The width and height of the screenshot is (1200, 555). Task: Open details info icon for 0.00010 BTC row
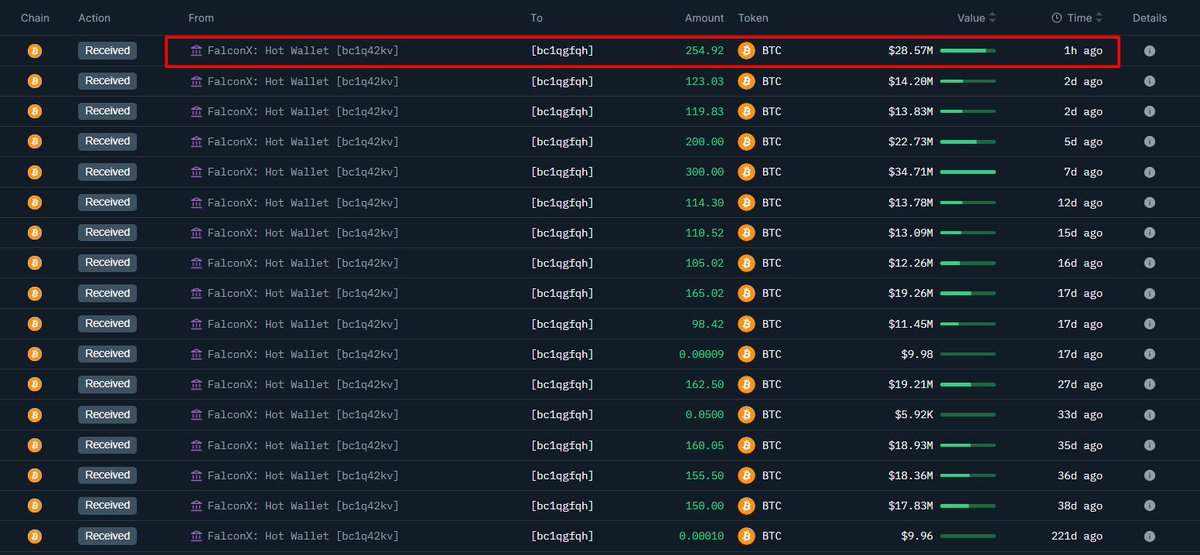point(1149,536)
